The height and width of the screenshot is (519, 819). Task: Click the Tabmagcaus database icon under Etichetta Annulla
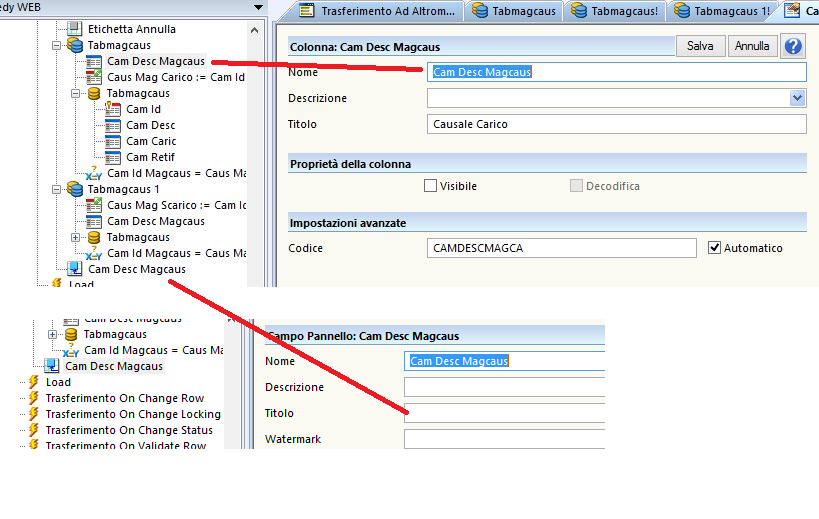click(75, 45)
